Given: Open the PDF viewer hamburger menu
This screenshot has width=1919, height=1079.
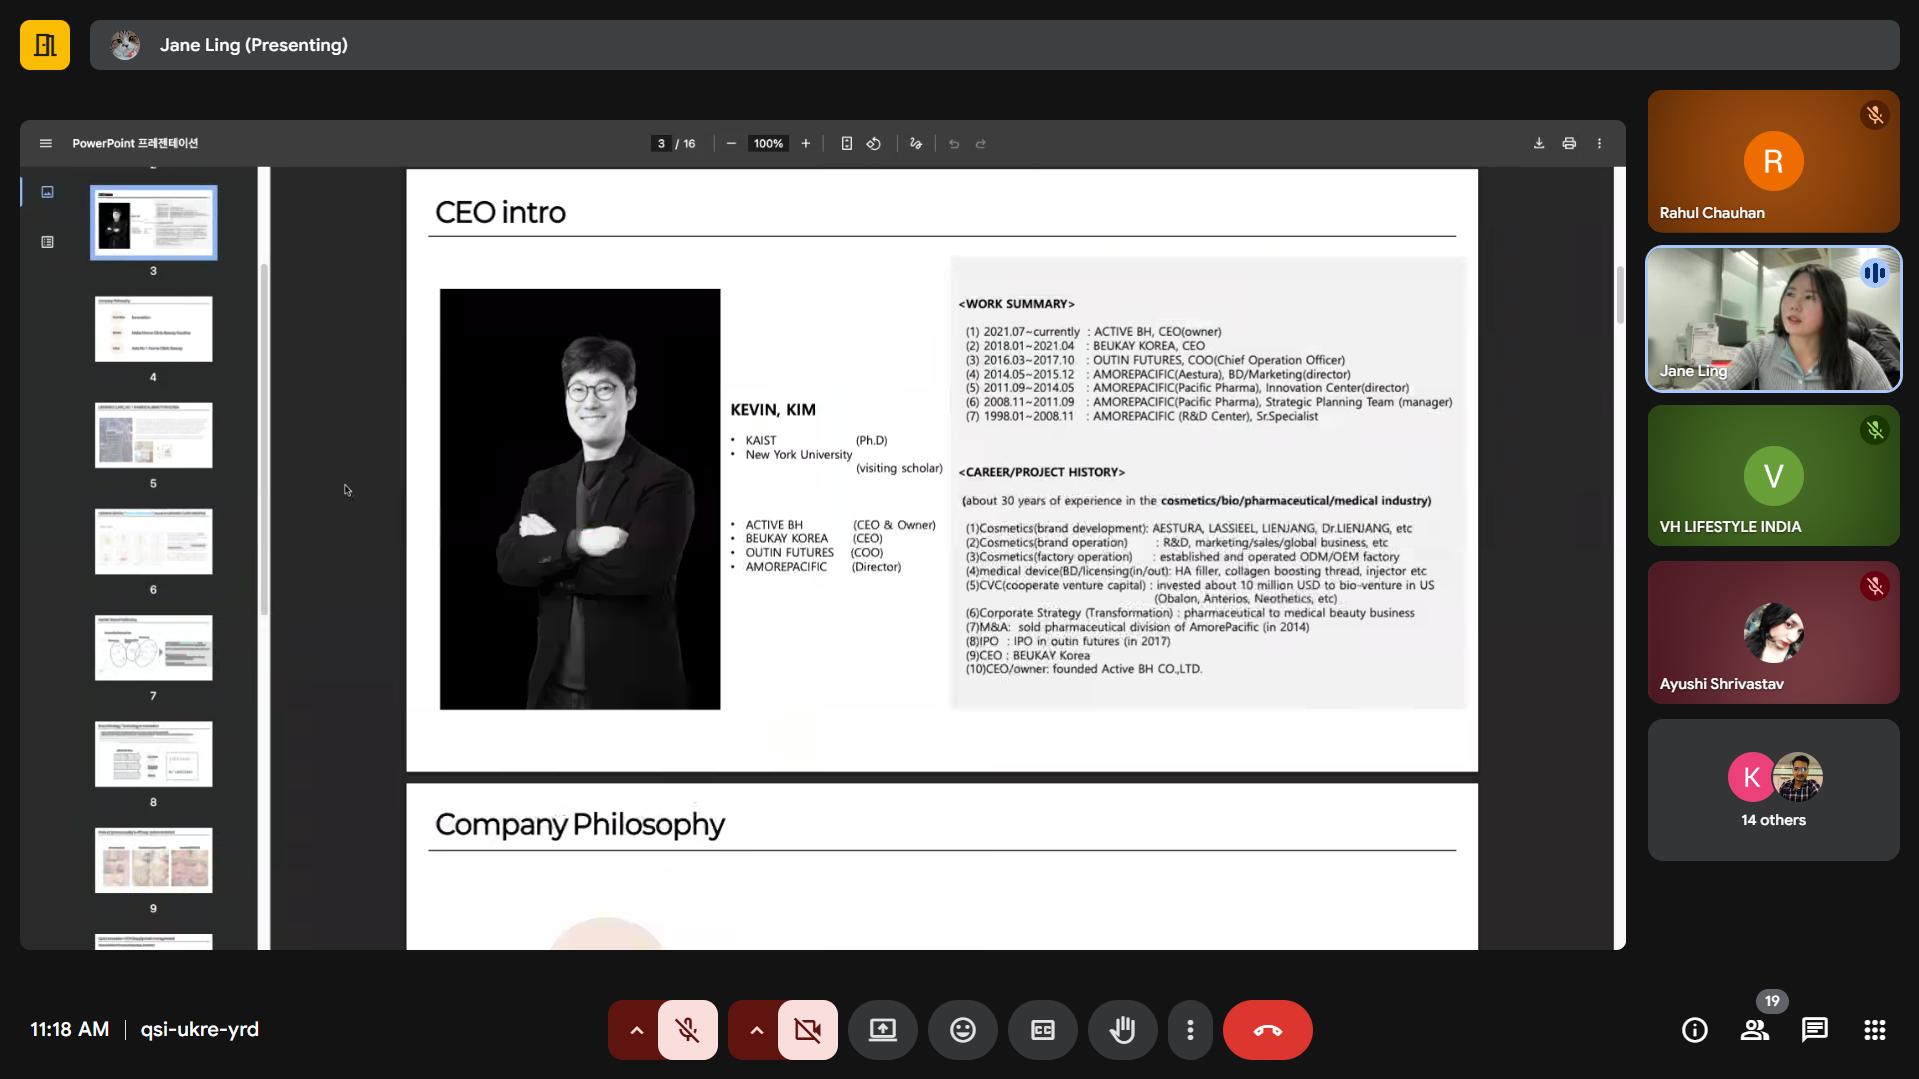Looking at the screenshot, I should (46, 143).
